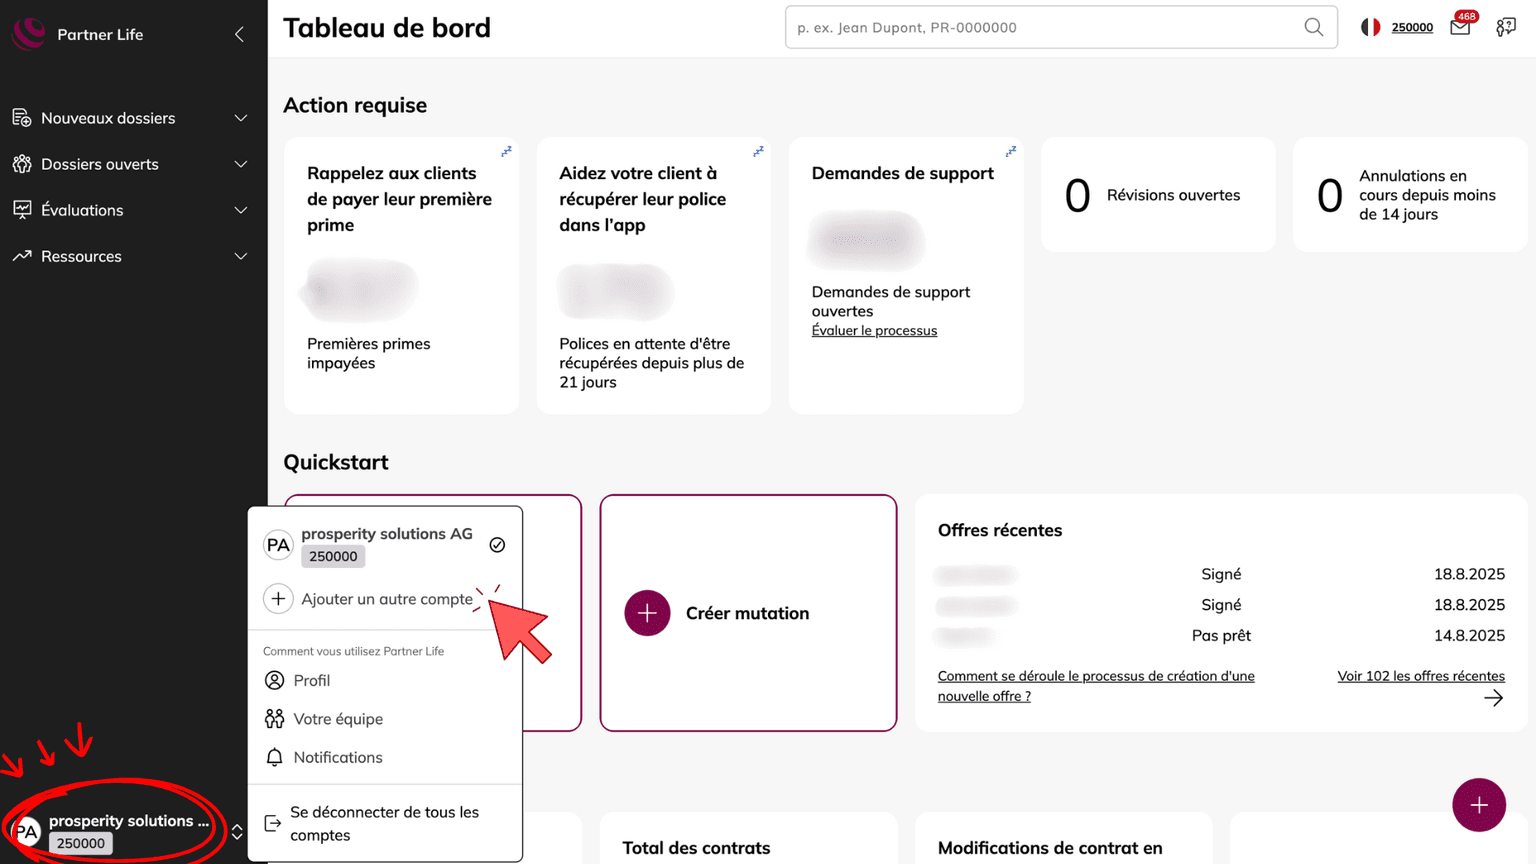This screenshot has height=864, width=1536.
Task: Click the mail inbox icon with 468 badge
Action: coord(1460,27)
